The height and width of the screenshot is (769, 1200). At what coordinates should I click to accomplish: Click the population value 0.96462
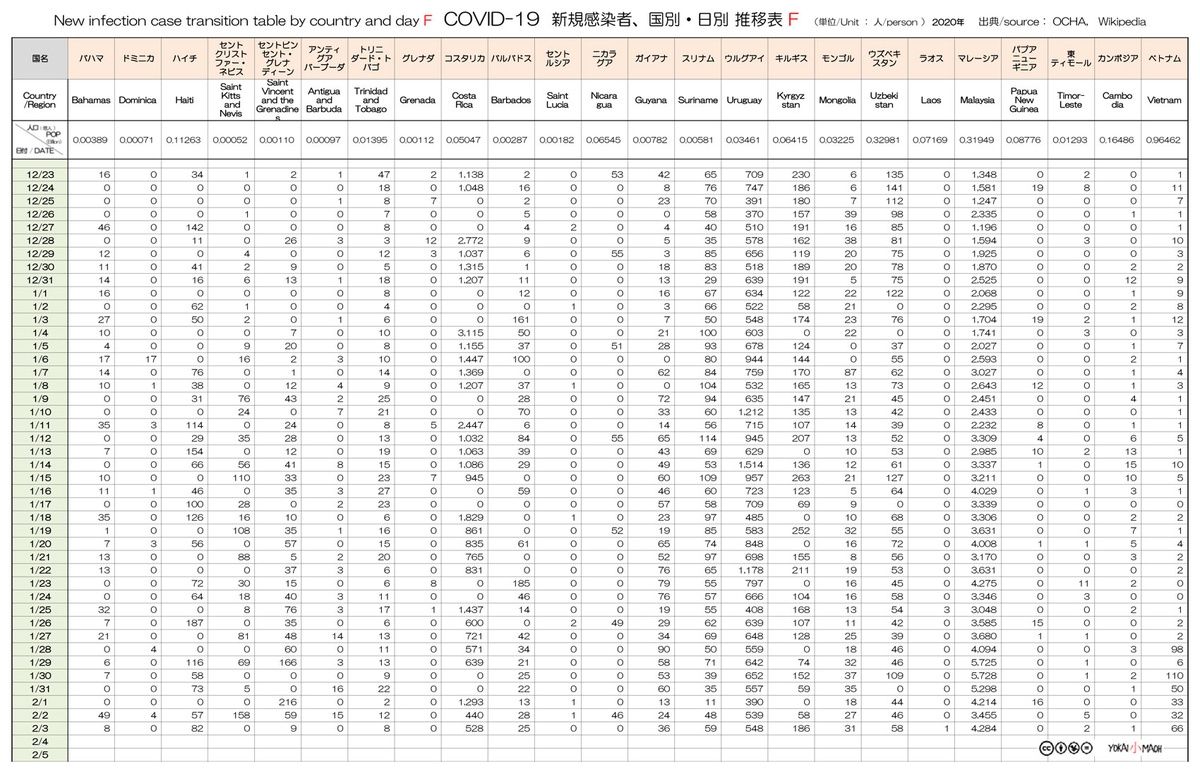pyautogui.click(x=1164, y=140)
